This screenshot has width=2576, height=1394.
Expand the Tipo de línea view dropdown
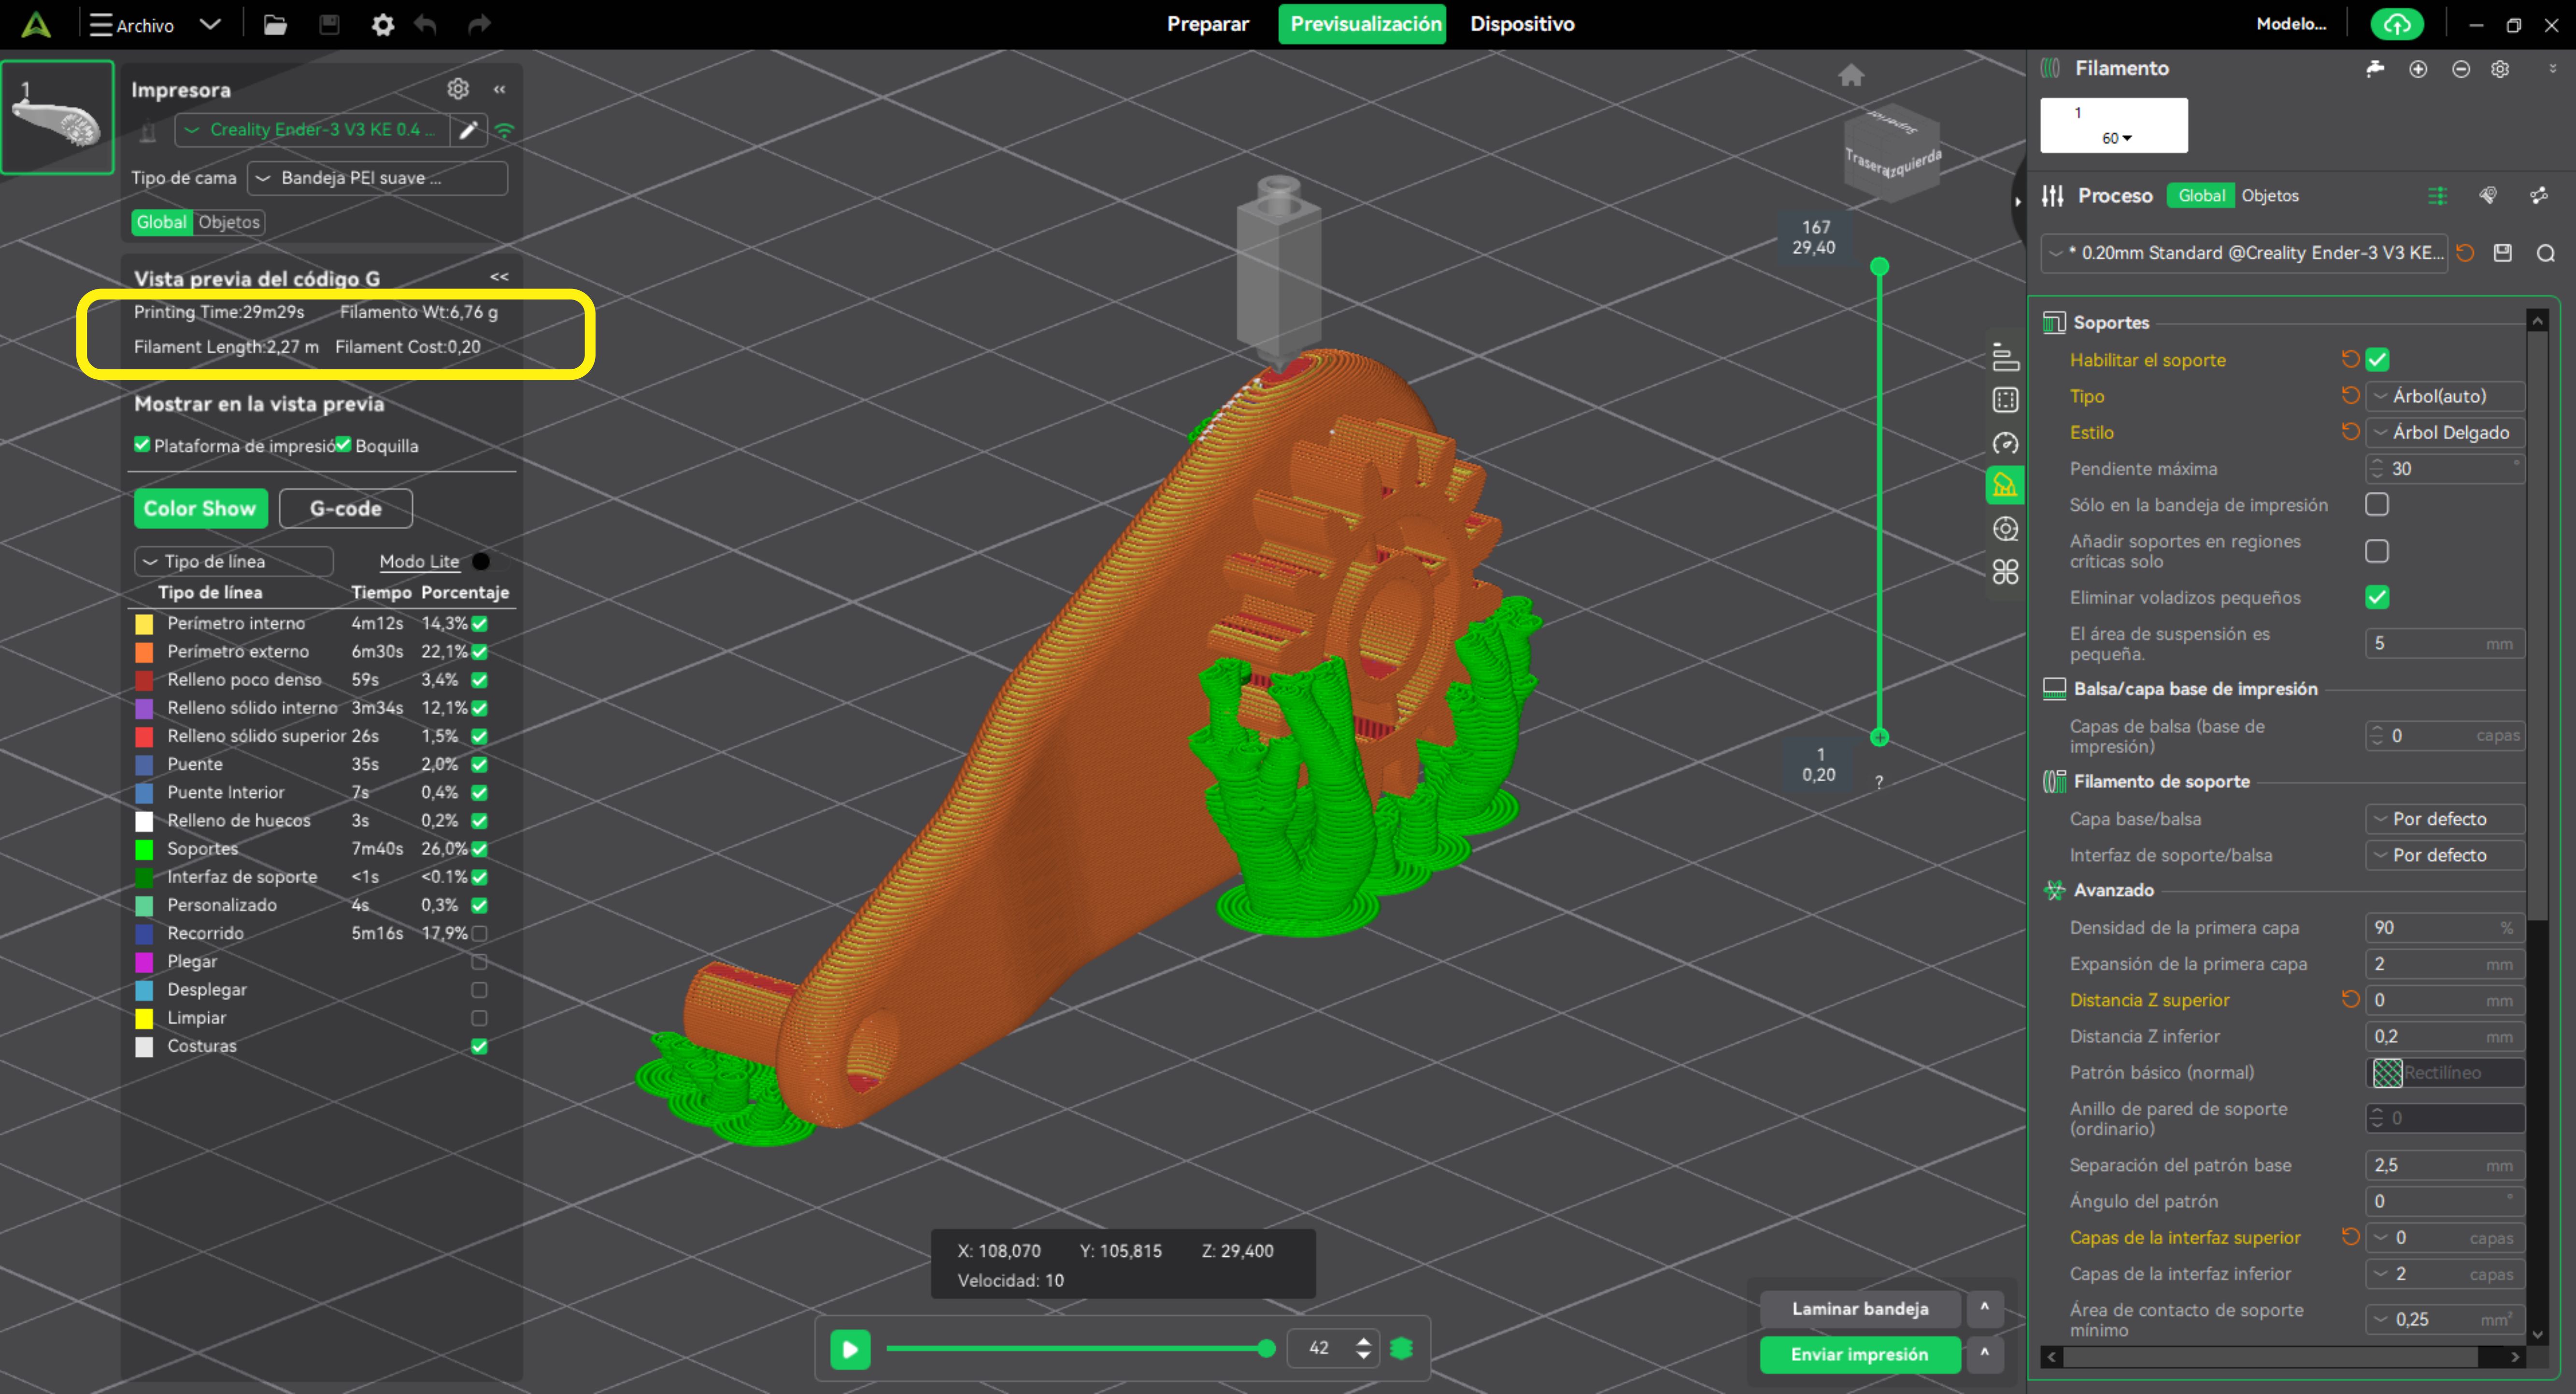tap(233, 562)
